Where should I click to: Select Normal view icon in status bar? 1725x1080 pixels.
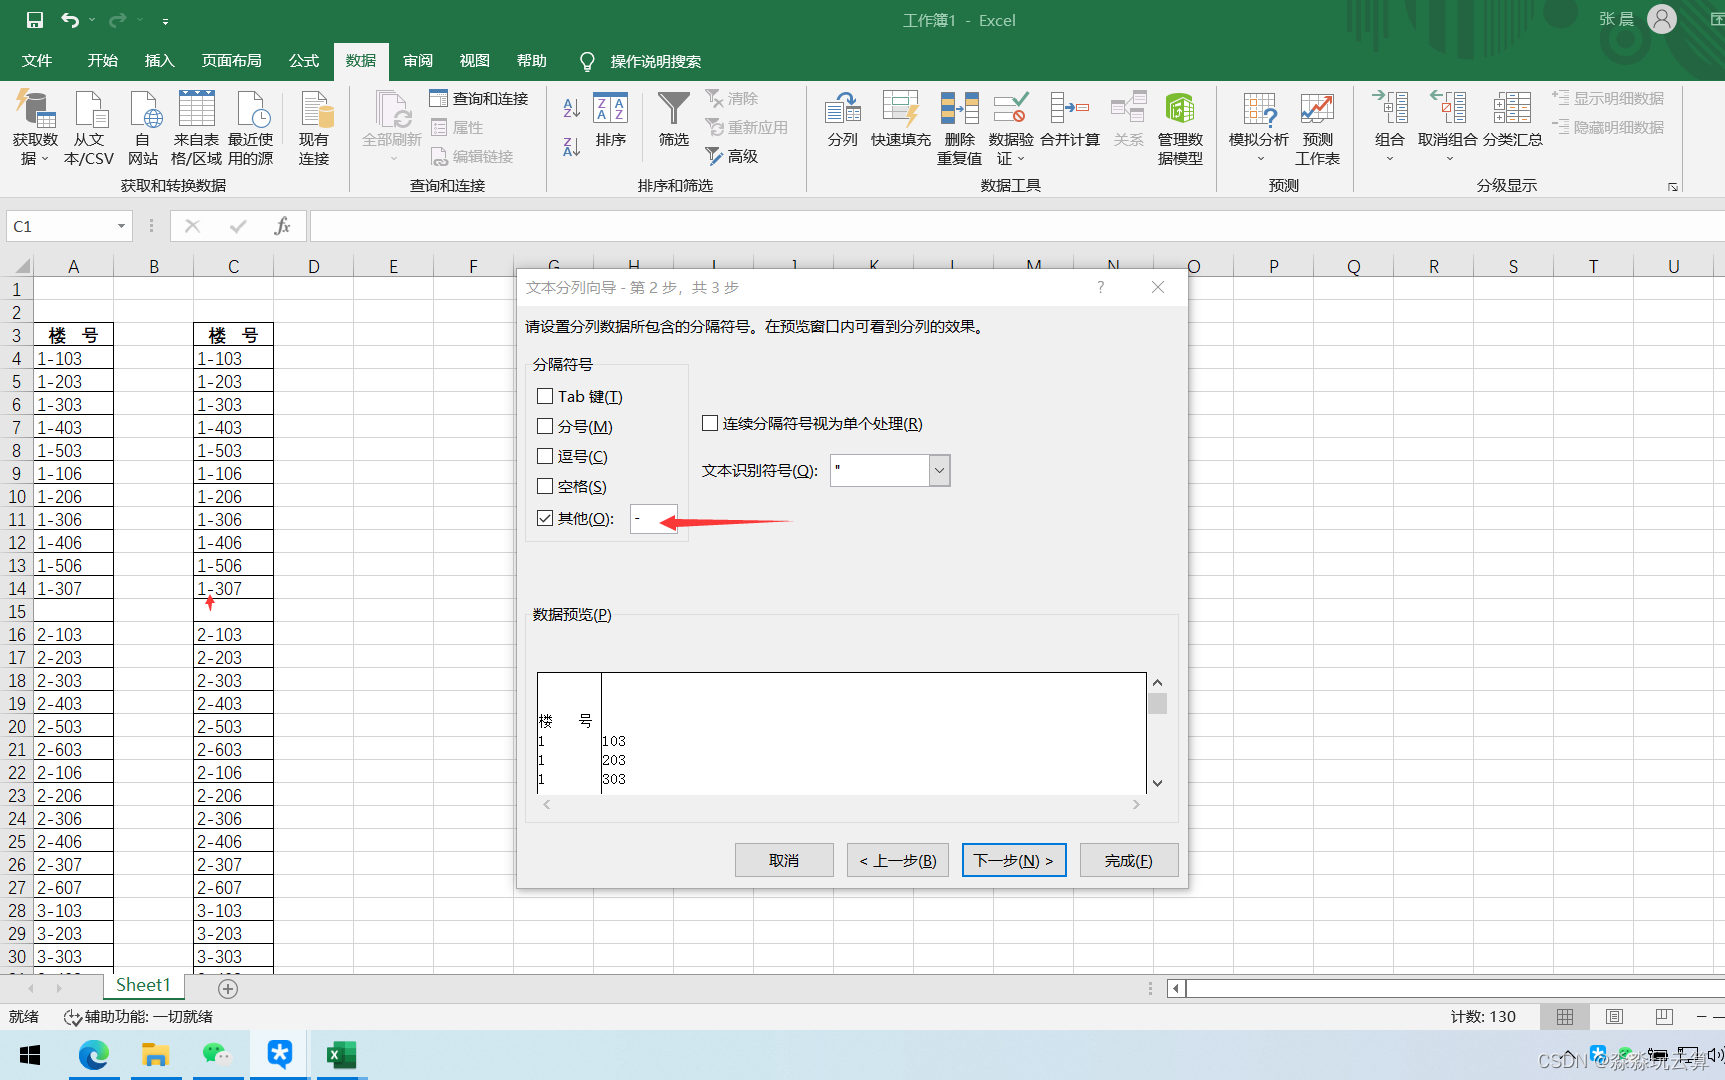pyautogui.click(x=1565, y=1016)
